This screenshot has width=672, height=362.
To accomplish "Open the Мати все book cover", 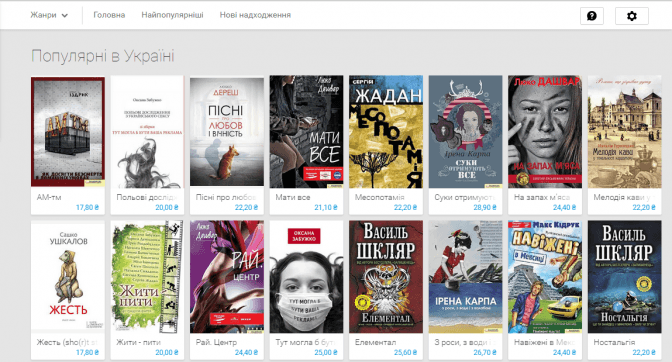I will coord(306,132).
